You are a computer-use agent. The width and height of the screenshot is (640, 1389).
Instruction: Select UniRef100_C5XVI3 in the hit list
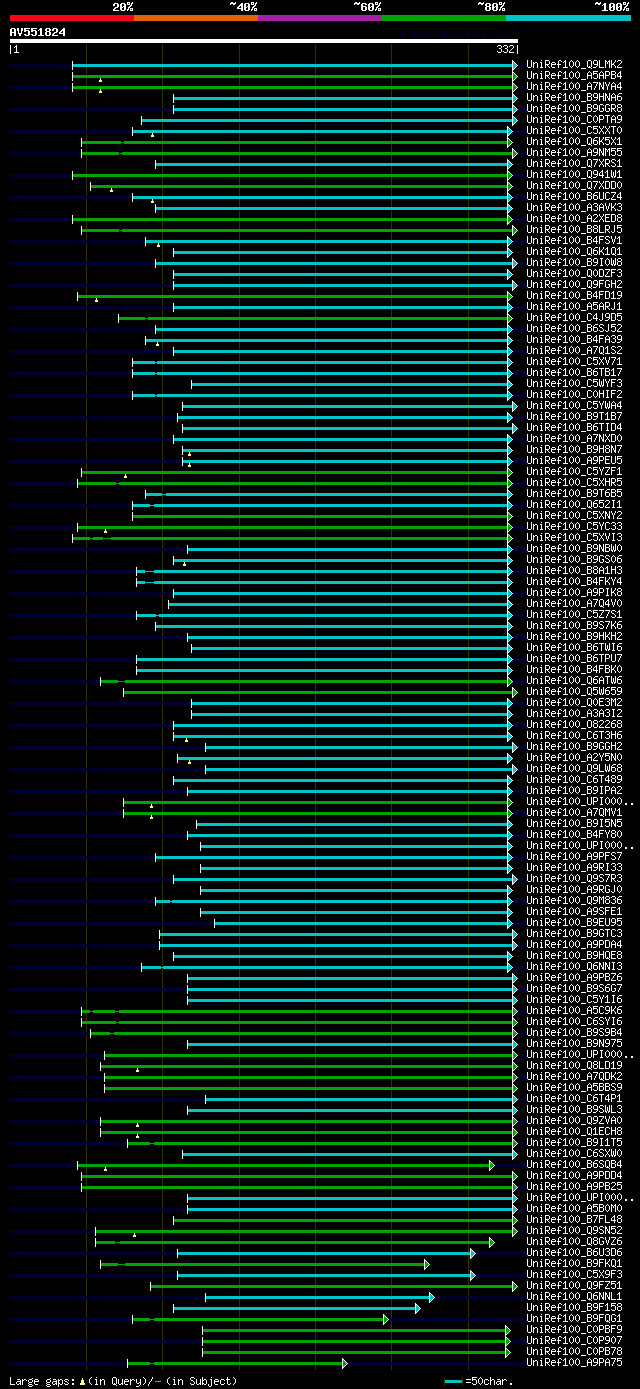(574, 537)
